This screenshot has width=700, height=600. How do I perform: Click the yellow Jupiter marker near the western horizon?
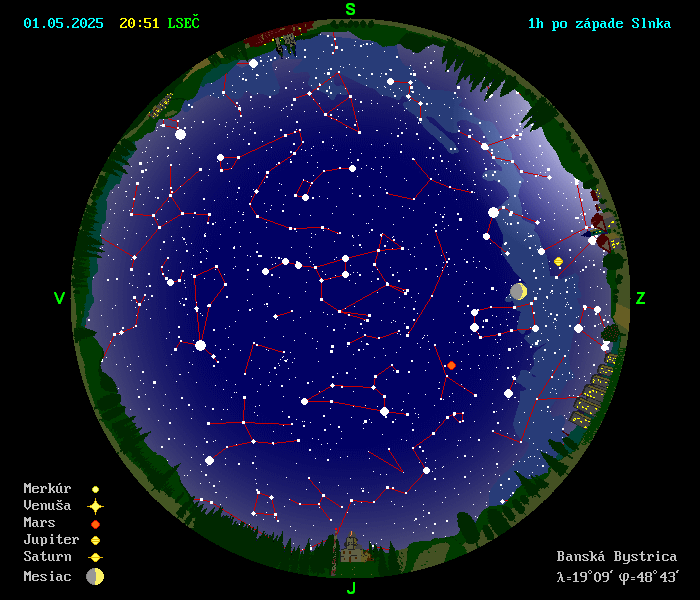[x=558, y=261]
